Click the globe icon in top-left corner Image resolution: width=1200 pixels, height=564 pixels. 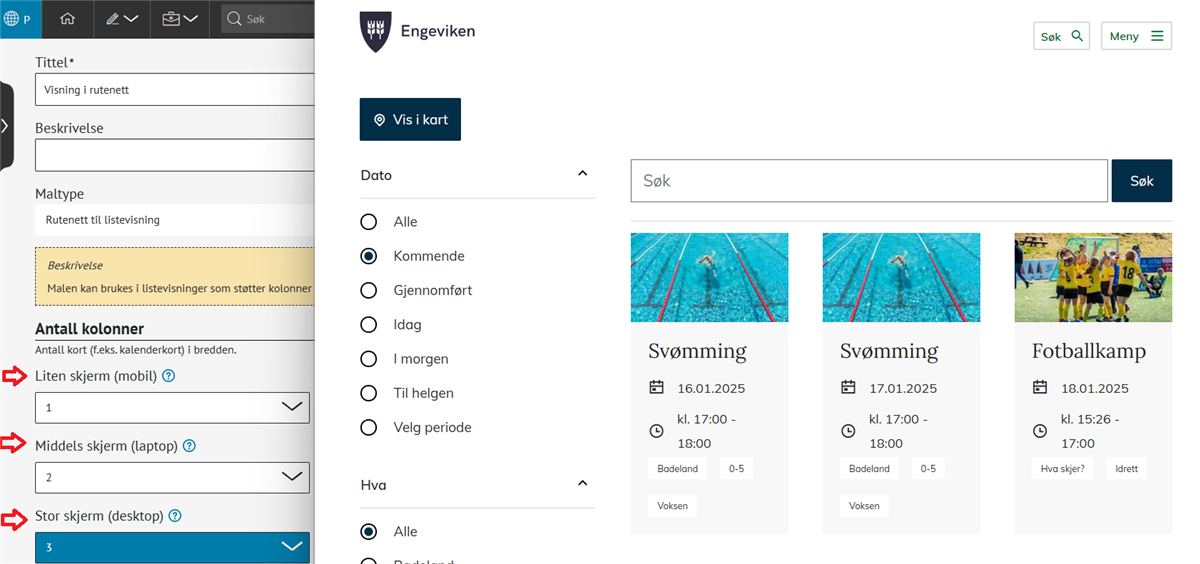coord(13,19)
